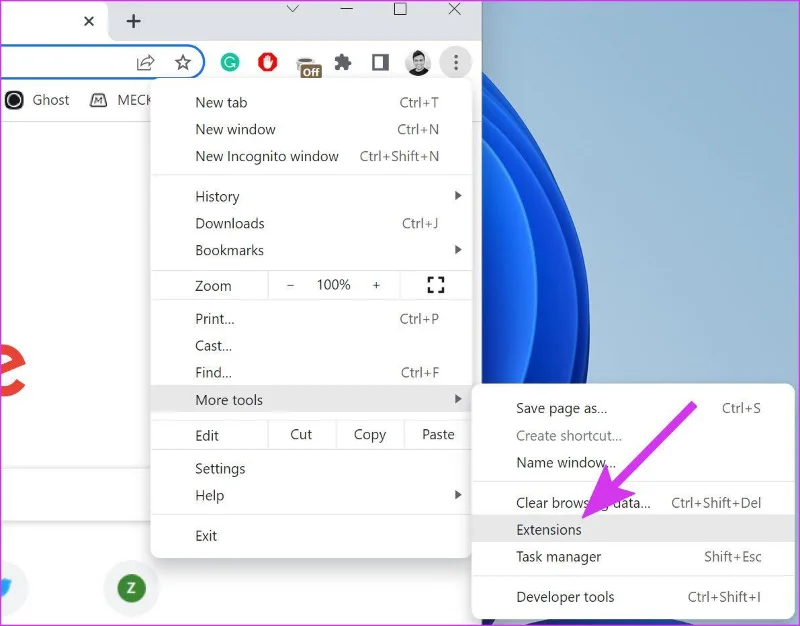
Task: Open the Ghost bookmark
Action: 37,100
